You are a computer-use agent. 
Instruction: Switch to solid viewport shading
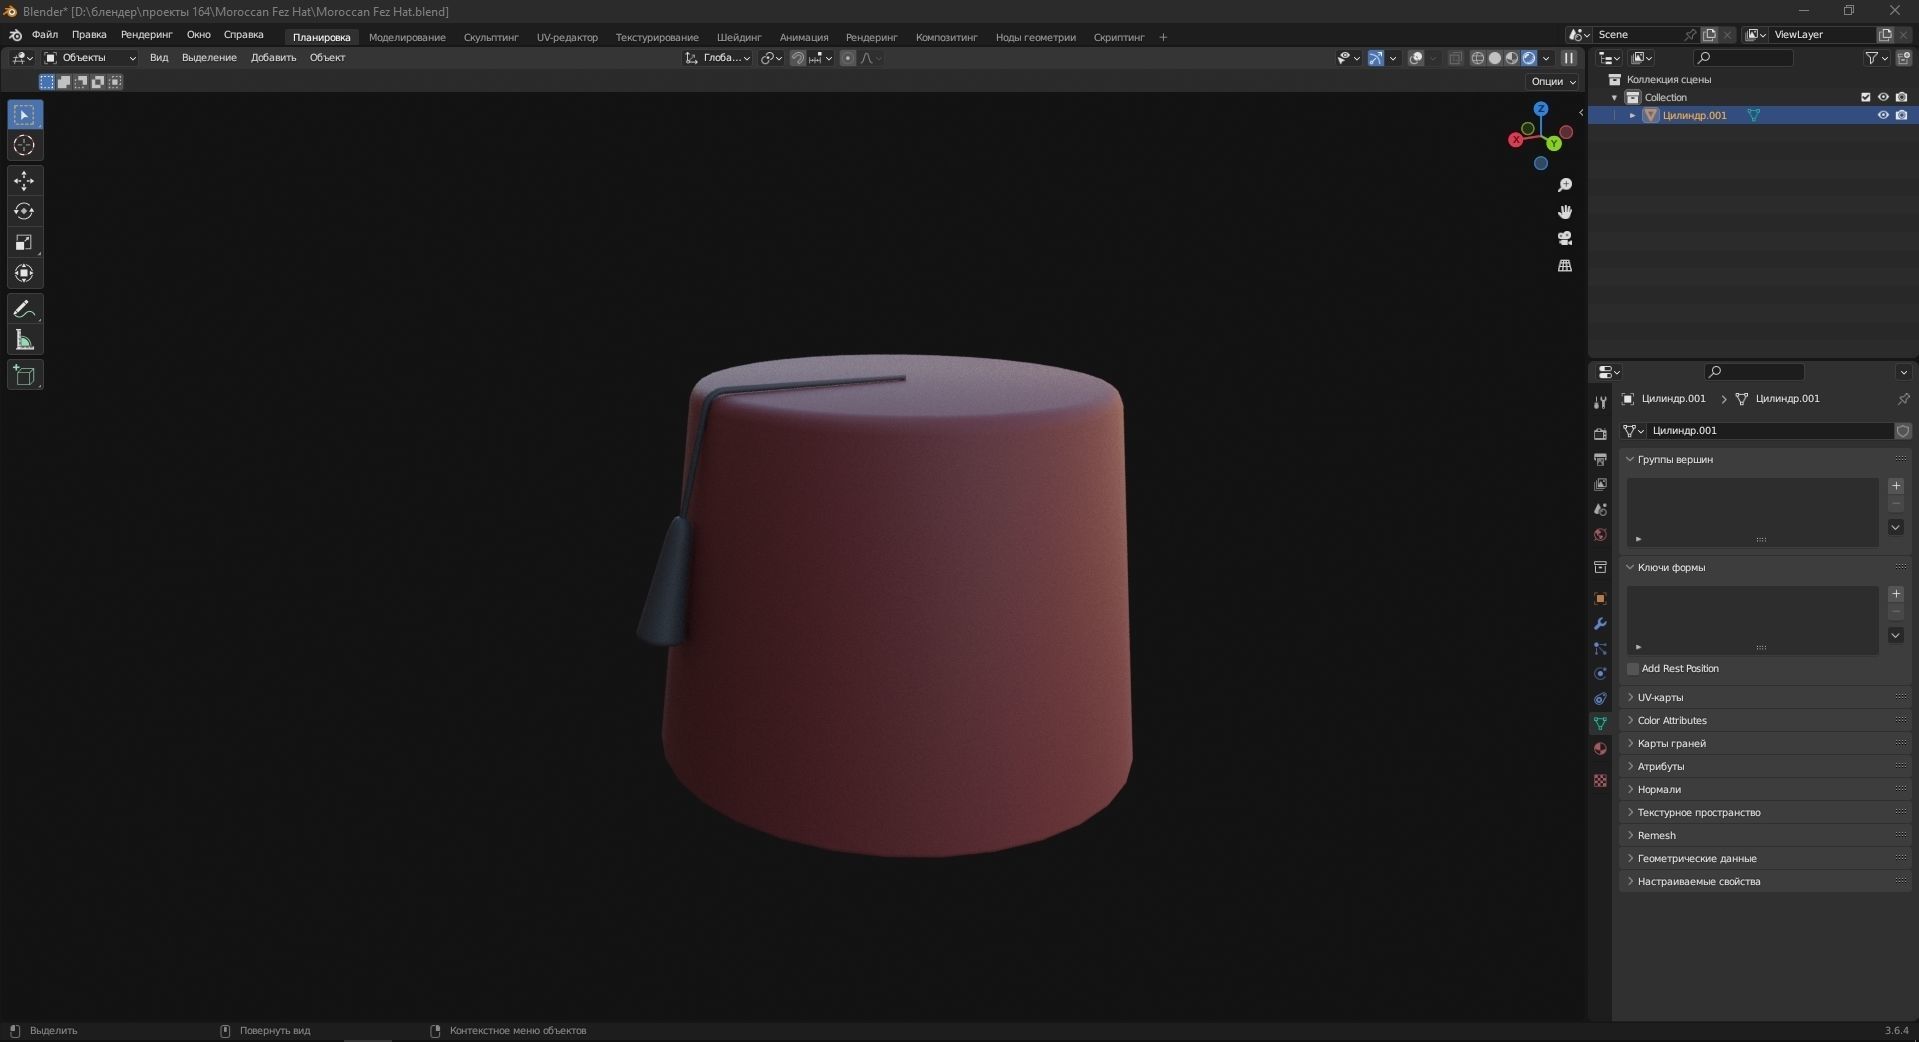tap(1495, 58)
